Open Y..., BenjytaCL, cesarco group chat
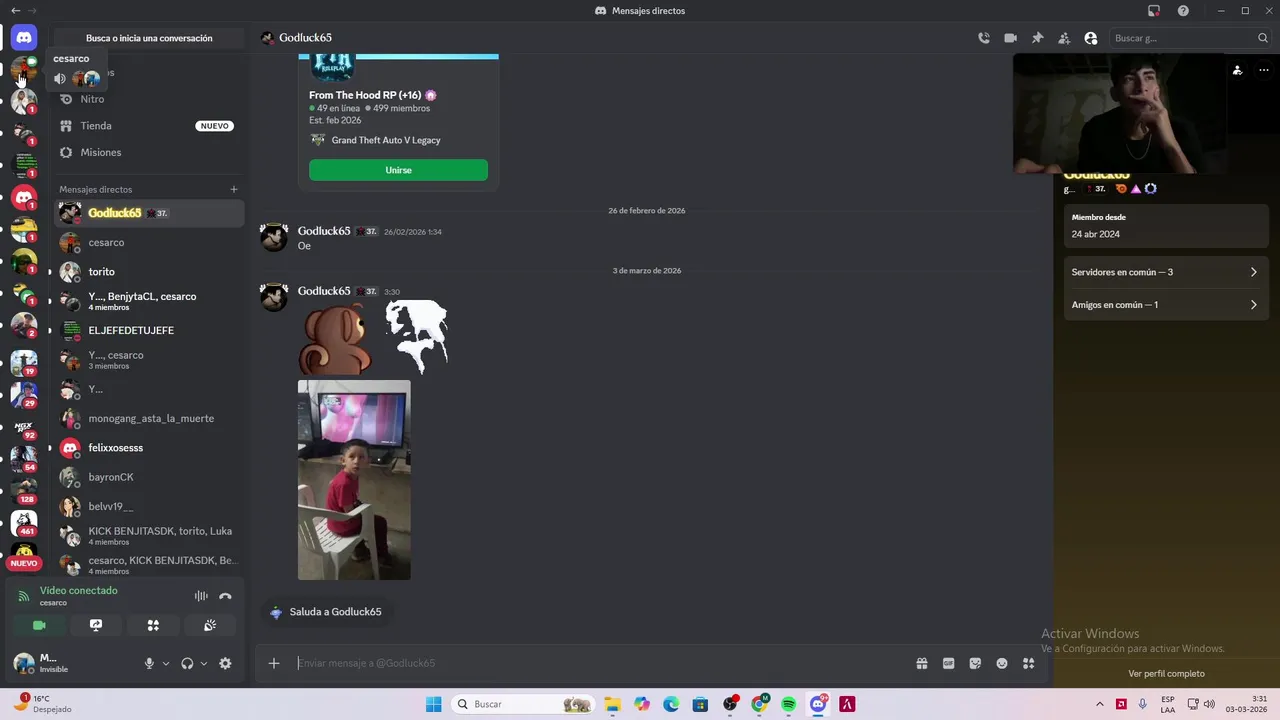The height and width of the screenshot is (720, 1280). pyautogui.click(x=149, y=301)
